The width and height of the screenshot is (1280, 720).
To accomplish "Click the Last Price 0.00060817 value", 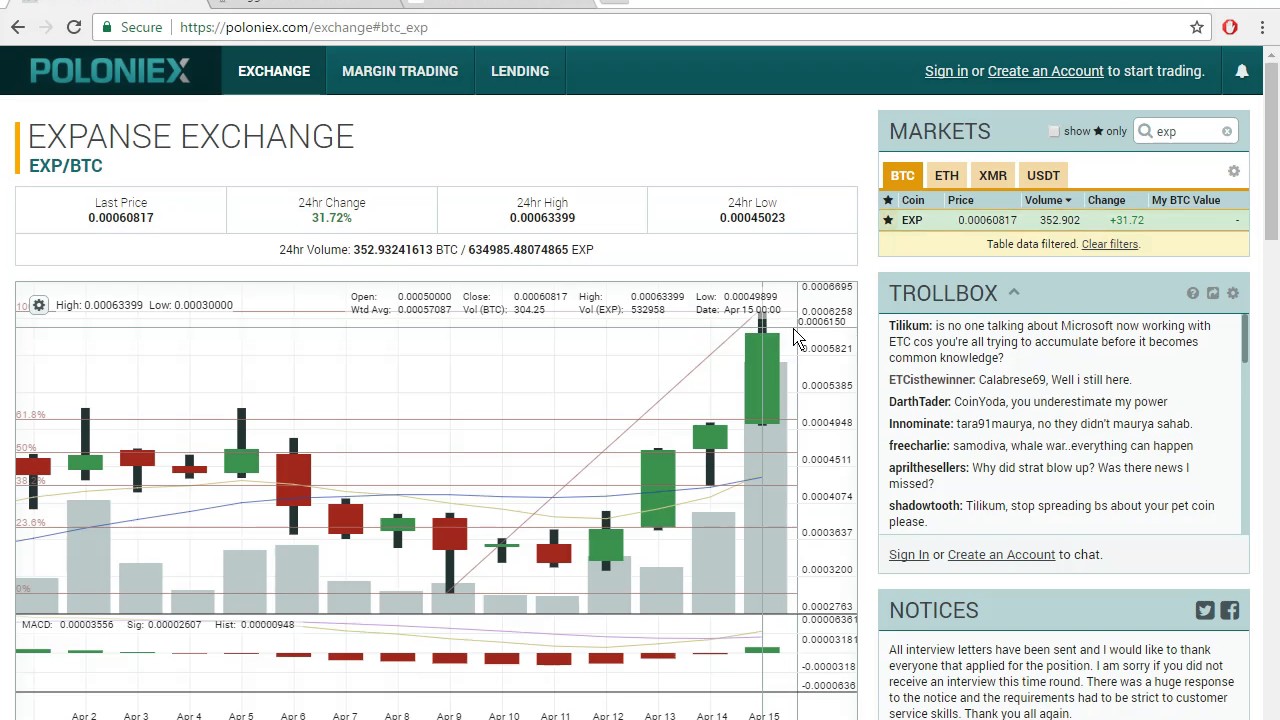I will point(120,218).
